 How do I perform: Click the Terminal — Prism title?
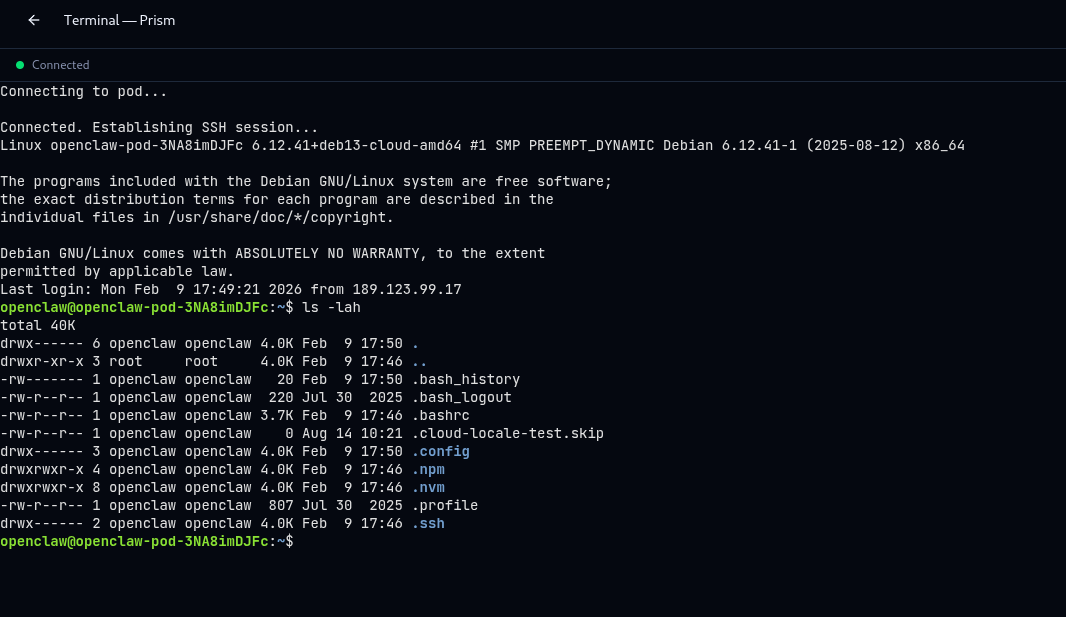pyautogui.click(x=119, y=20)
